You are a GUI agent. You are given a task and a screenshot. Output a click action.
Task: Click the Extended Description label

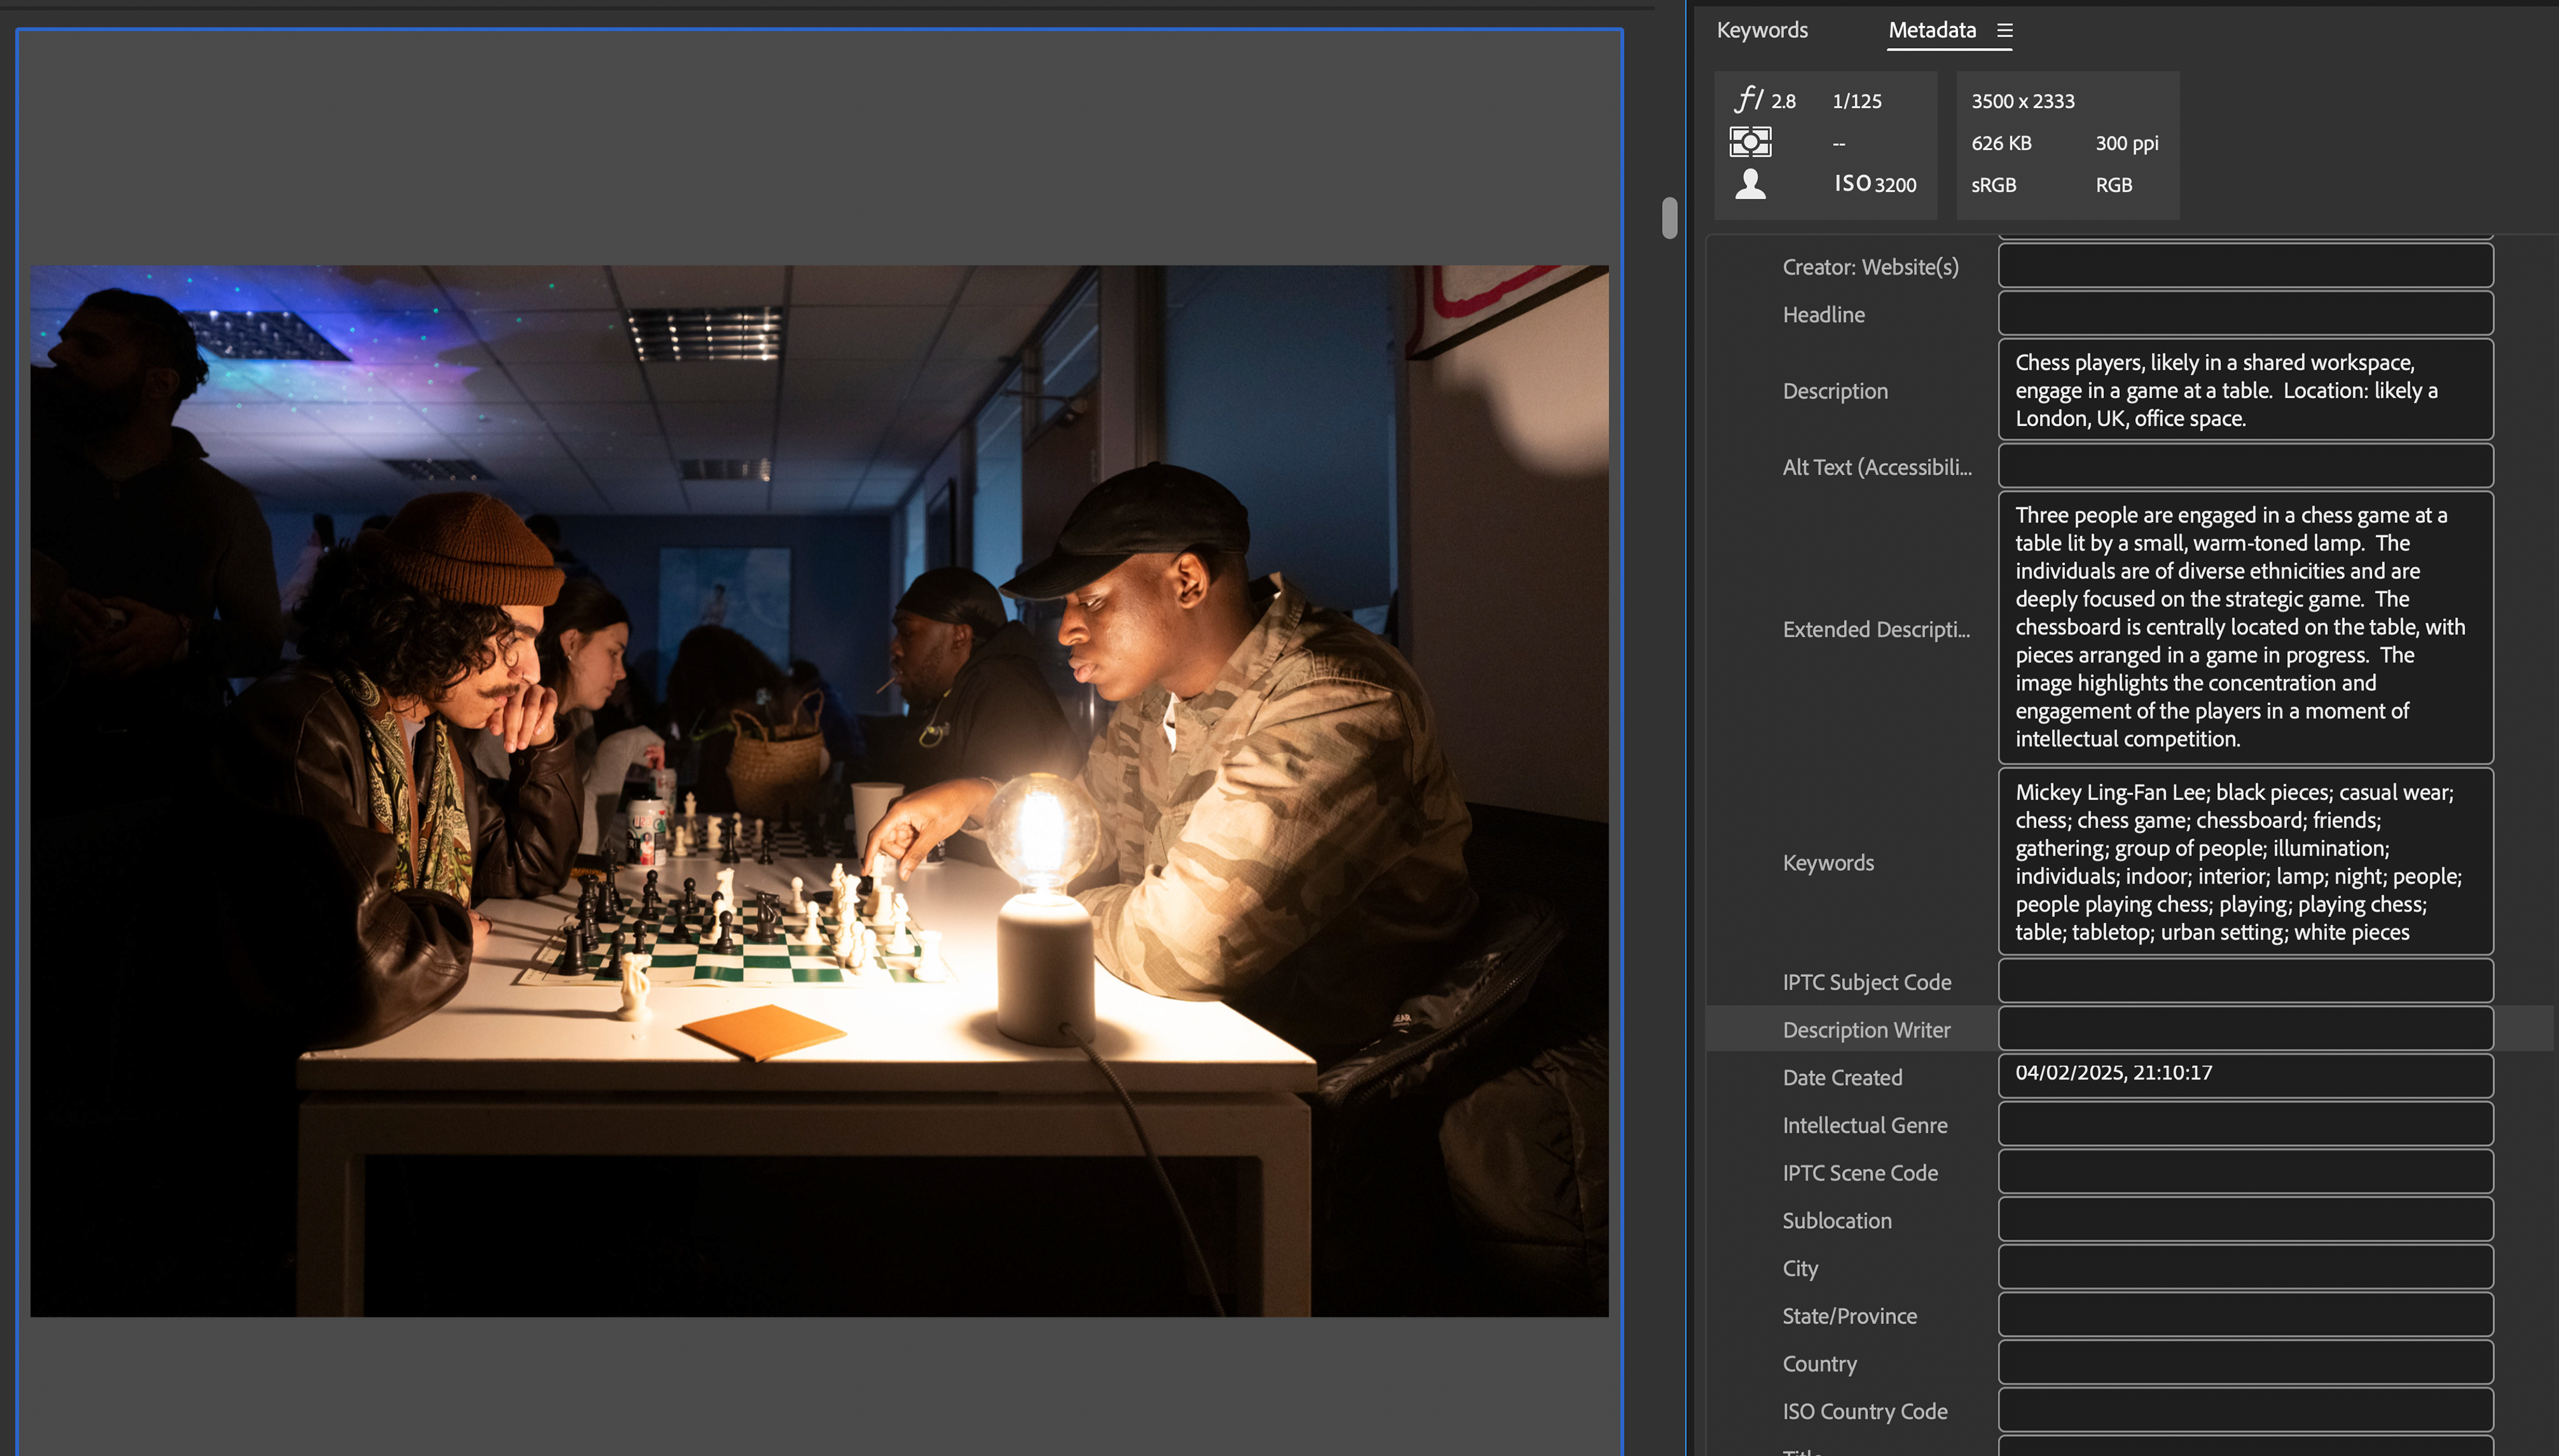point(1876,629)
